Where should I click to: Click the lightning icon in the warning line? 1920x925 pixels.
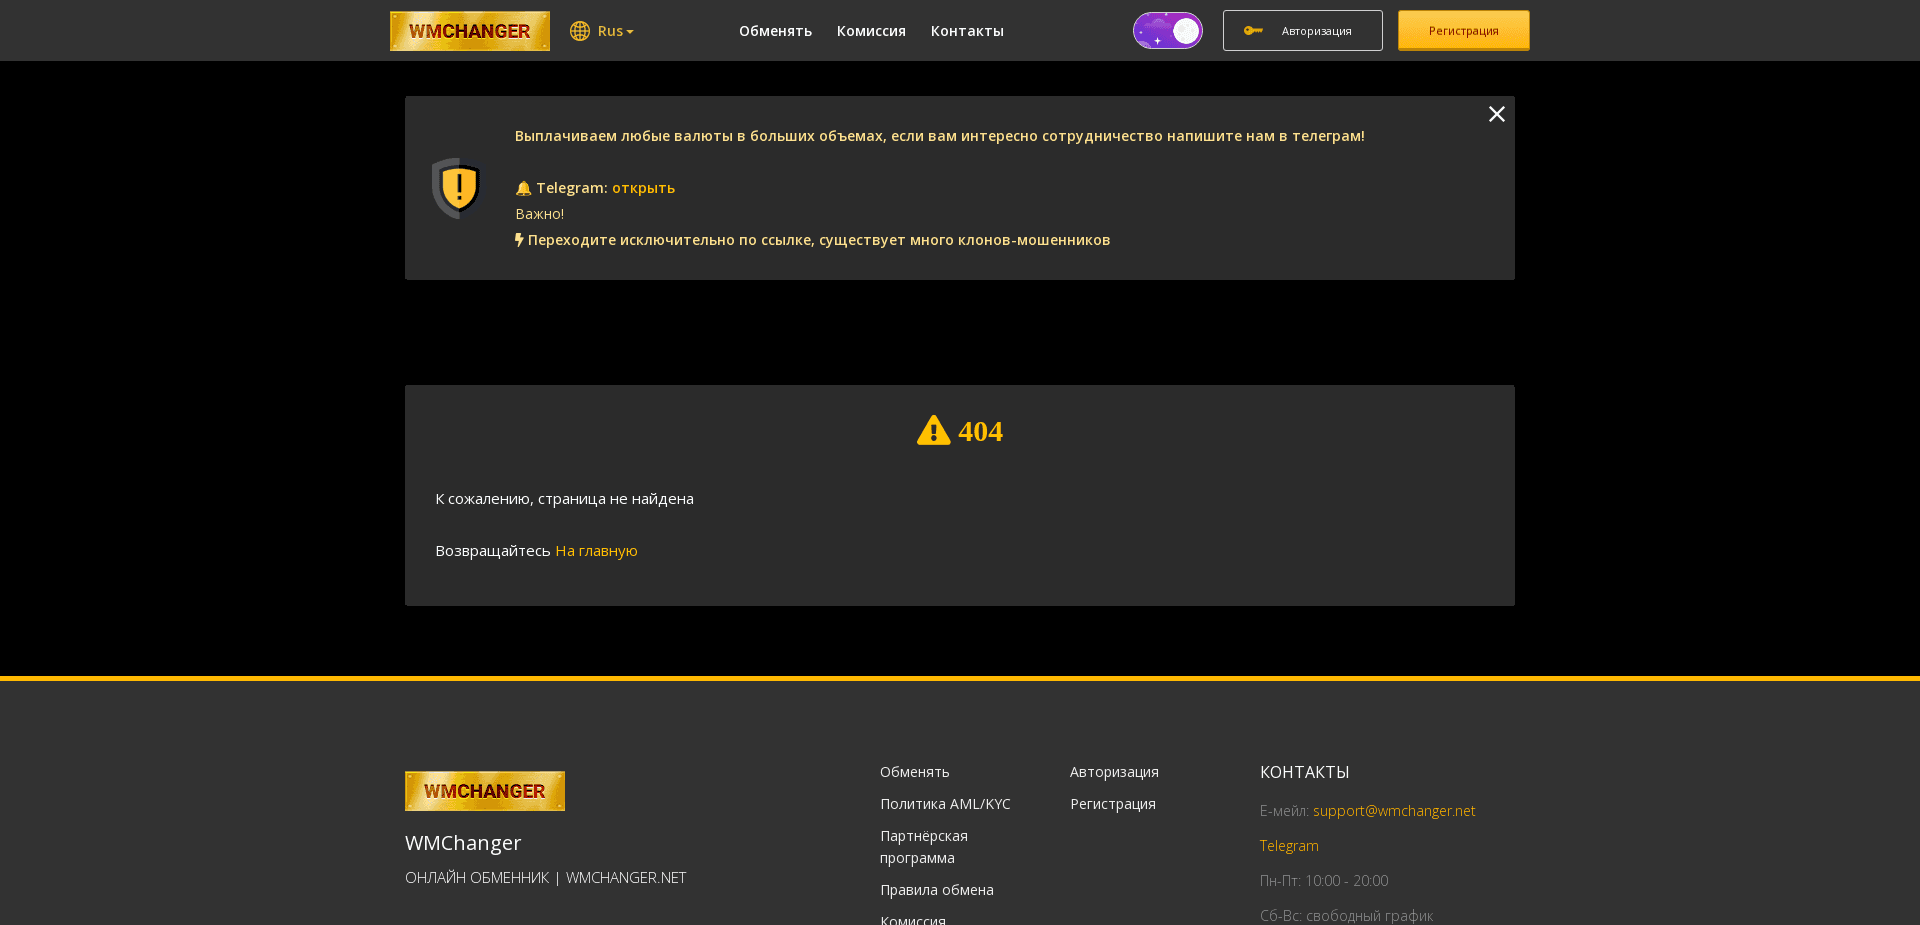tap(518, 240)
